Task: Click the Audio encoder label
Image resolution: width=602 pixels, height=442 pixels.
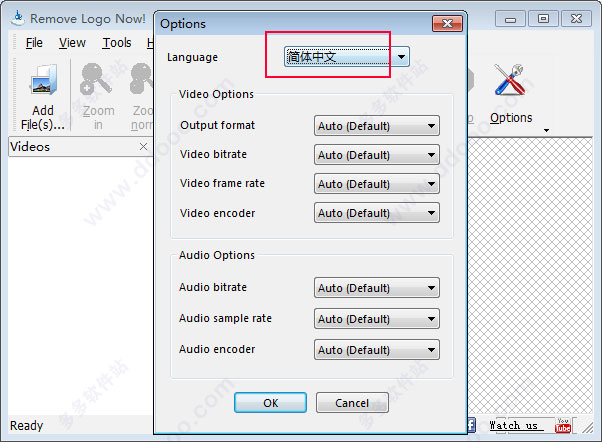Action: point(217,349)
